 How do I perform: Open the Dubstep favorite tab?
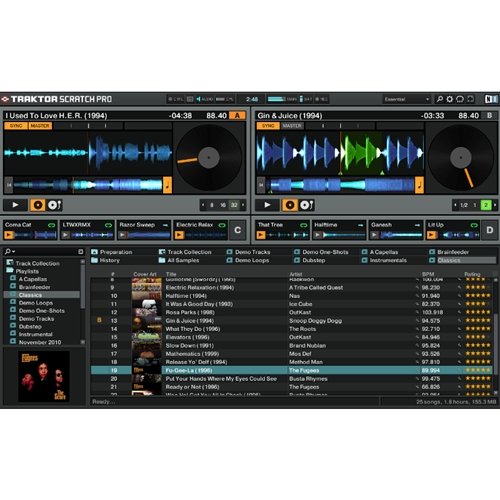pos(310,260)
